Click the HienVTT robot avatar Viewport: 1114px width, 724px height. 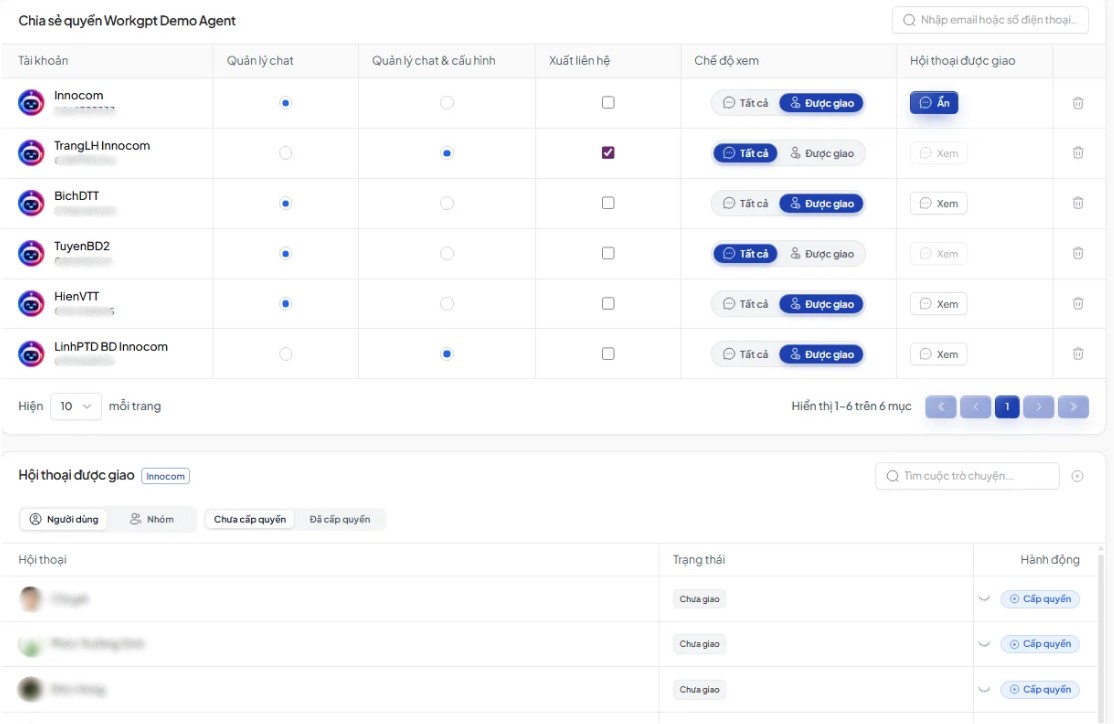31,304
